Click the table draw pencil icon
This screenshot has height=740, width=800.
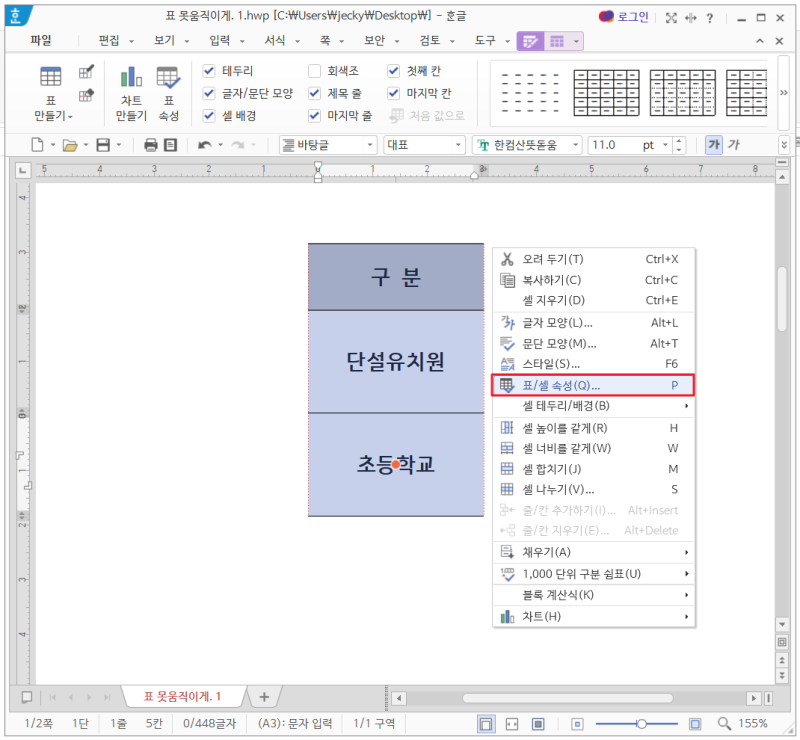coord(86,71)
